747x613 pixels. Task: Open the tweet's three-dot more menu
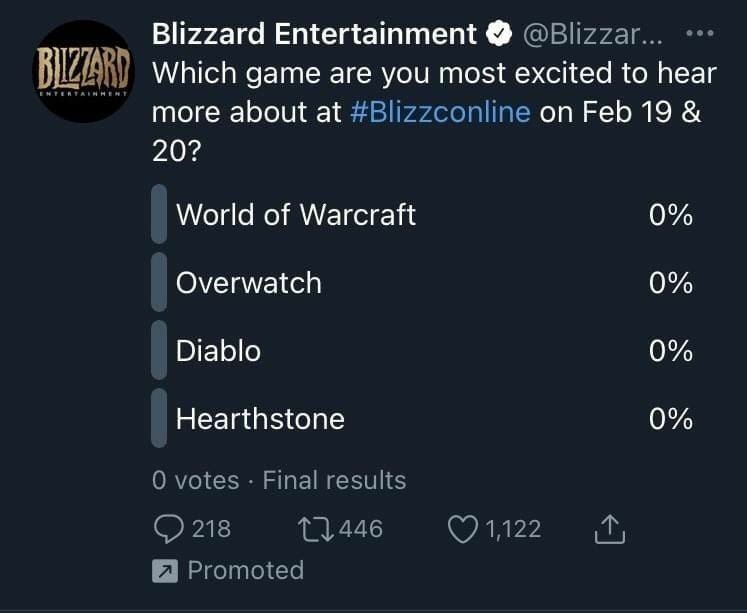tap(703, 33)
